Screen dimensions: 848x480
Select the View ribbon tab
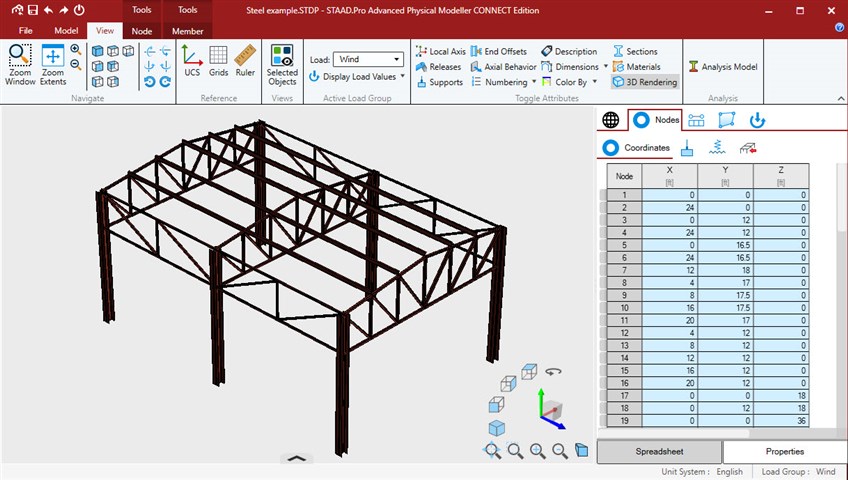[105, 31]
